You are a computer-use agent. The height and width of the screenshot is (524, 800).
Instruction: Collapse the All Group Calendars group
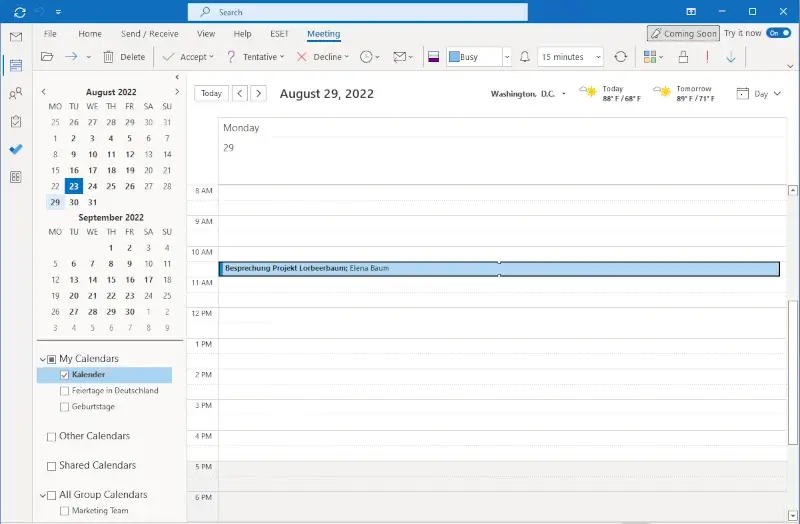coord(43,495)
